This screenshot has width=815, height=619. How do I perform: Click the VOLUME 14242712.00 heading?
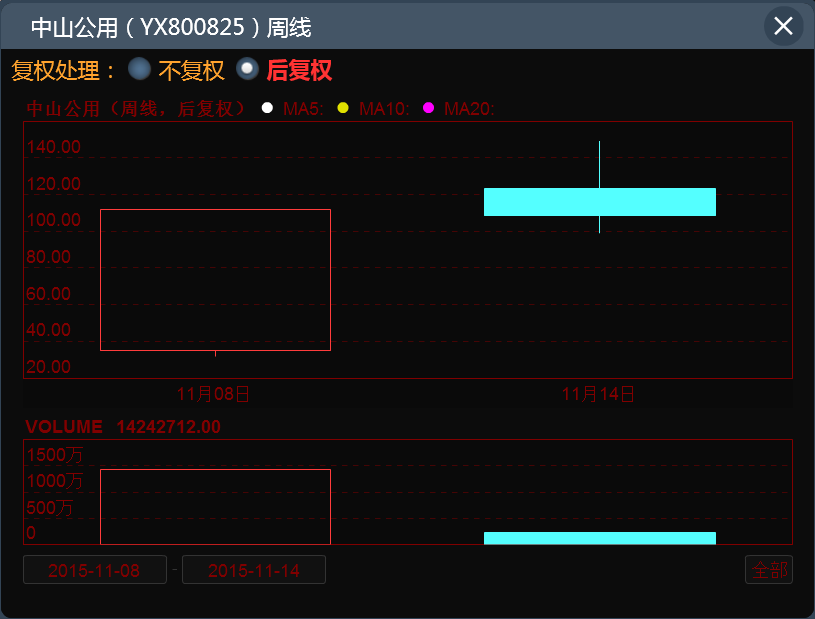123,427
